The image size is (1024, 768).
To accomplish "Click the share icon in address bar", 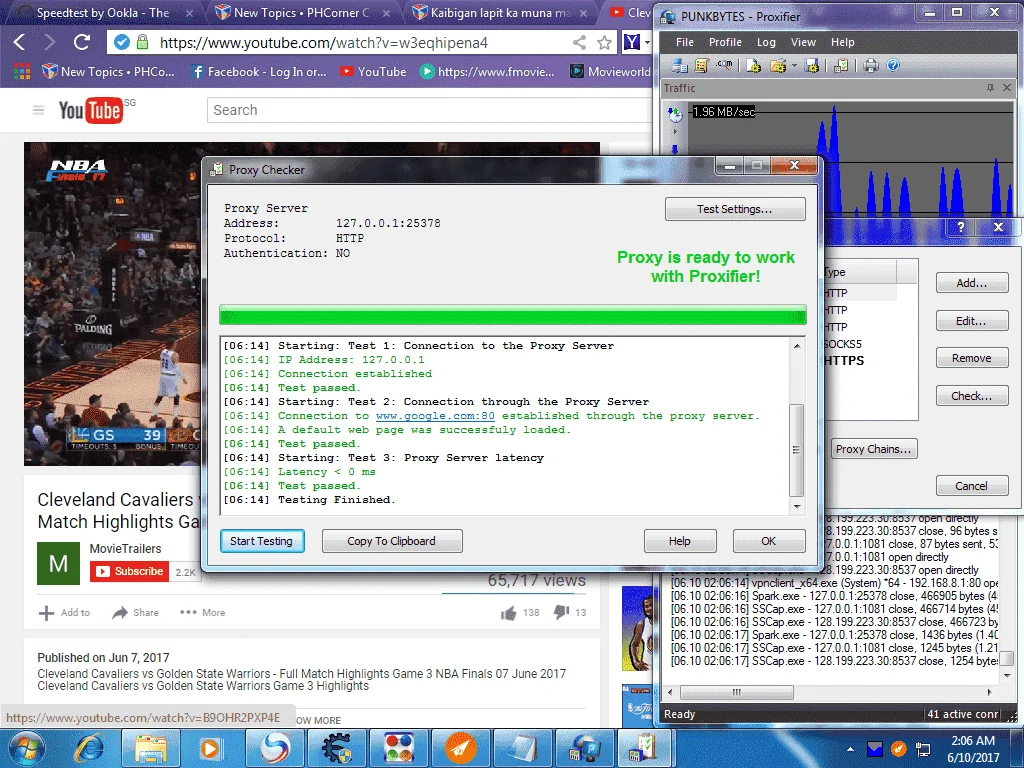I will pos(579,42).
